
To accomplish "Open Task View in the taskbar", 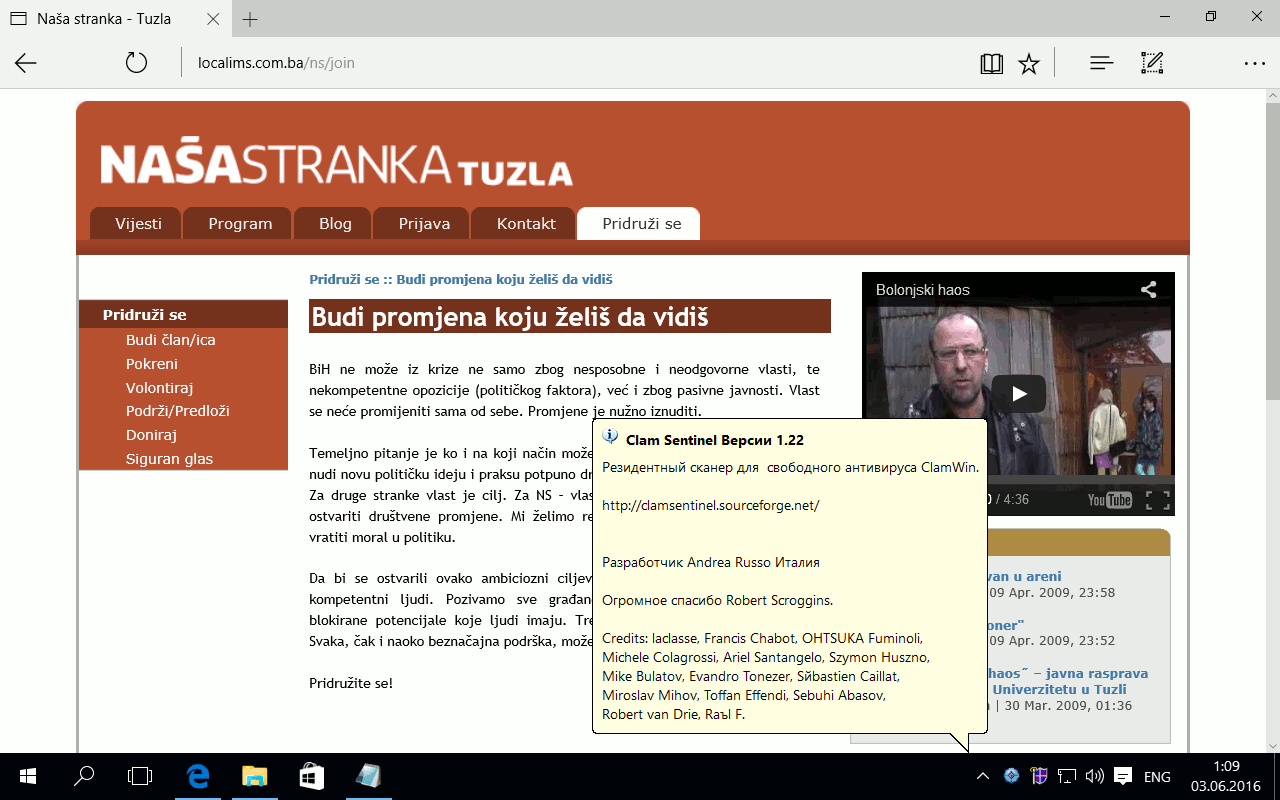I will click(x=141, y=776).
